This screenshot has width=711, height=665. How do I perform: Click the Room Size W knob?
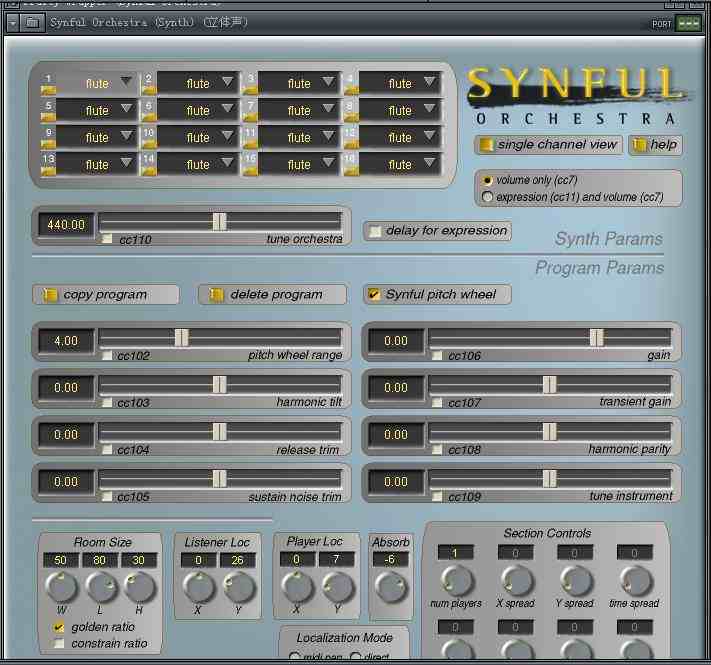(x=61, y=587)
